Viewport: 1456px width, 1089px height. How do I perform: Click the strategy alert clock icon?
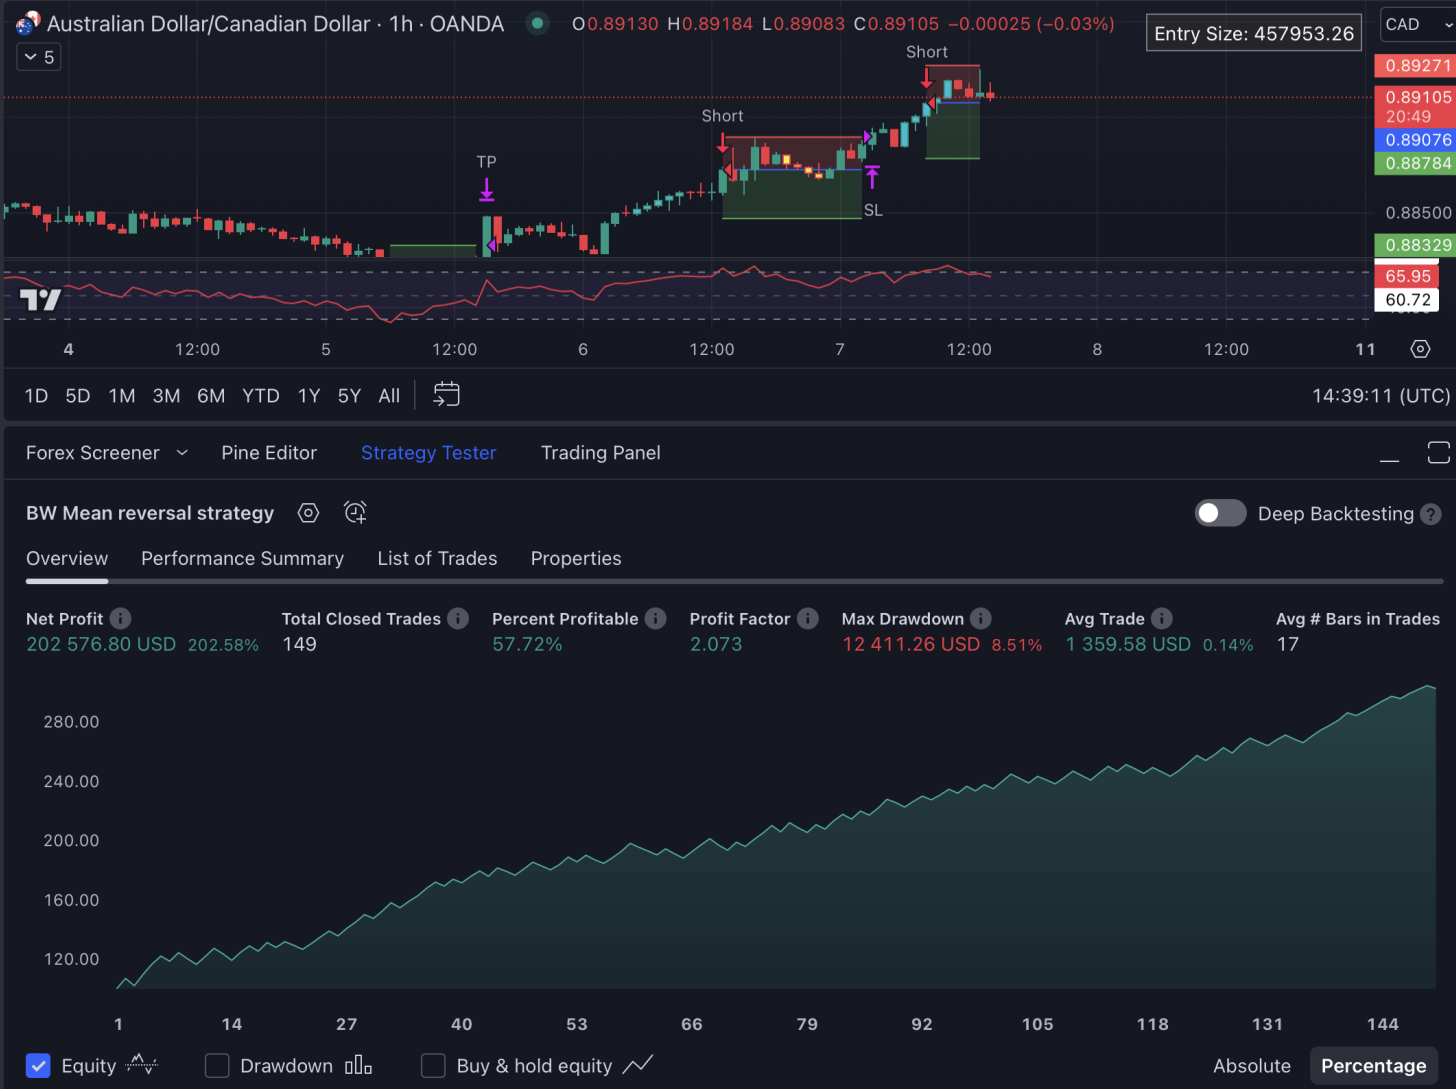tap(355, 513)
